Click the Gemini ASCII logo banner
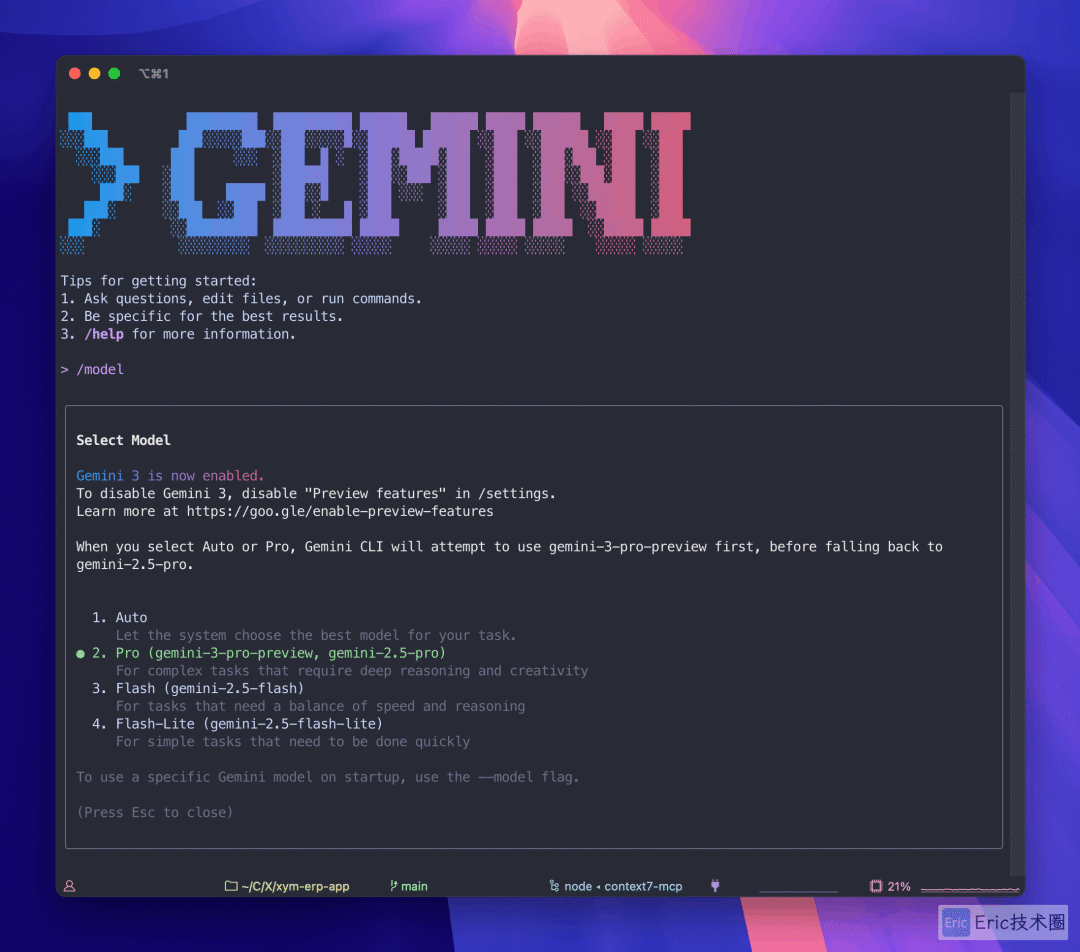Image resolution: width=1080 pixels, height=952 pixels. click(x=380, y=180)
